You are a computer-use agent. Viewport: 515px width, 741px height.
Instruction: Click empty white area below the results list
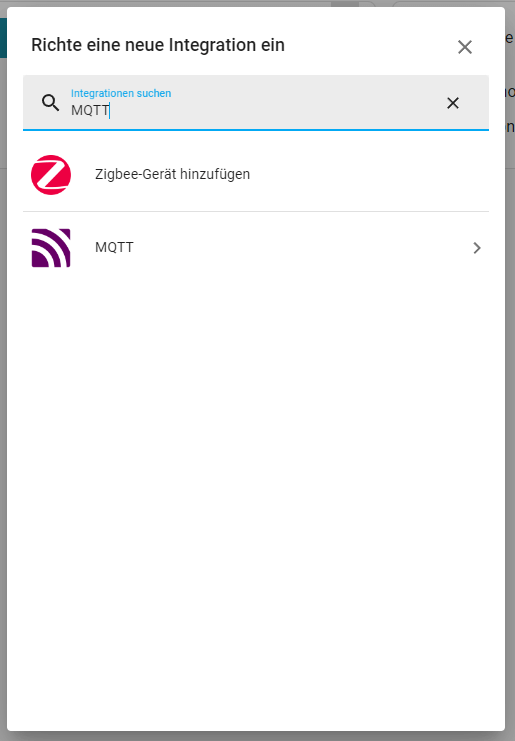click(x=256, y=473)
